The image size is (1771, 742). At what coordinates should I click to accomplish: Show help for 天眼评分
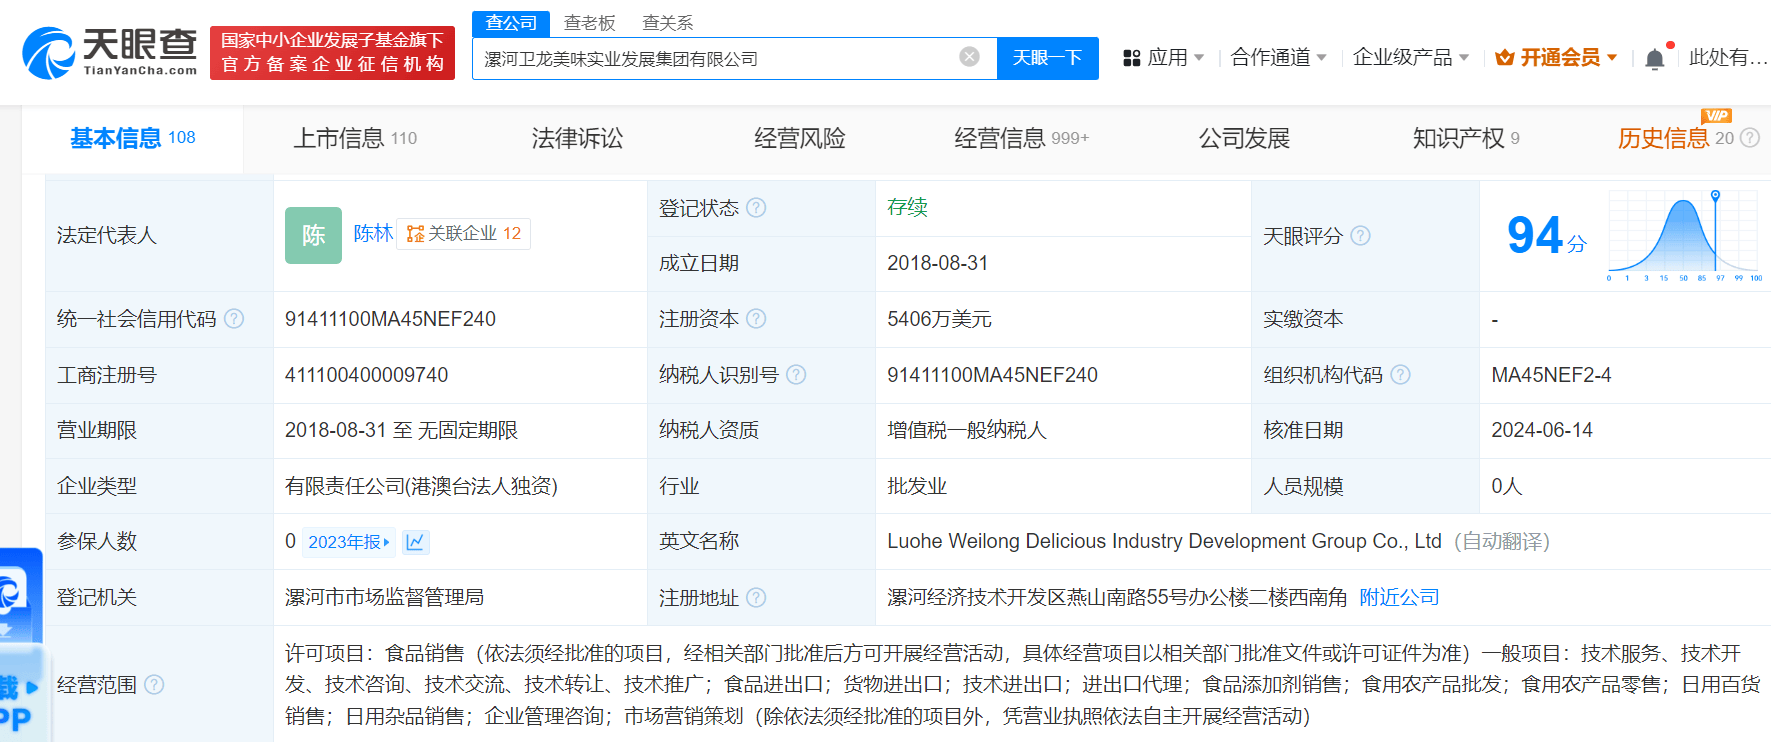click(1360, 236)
